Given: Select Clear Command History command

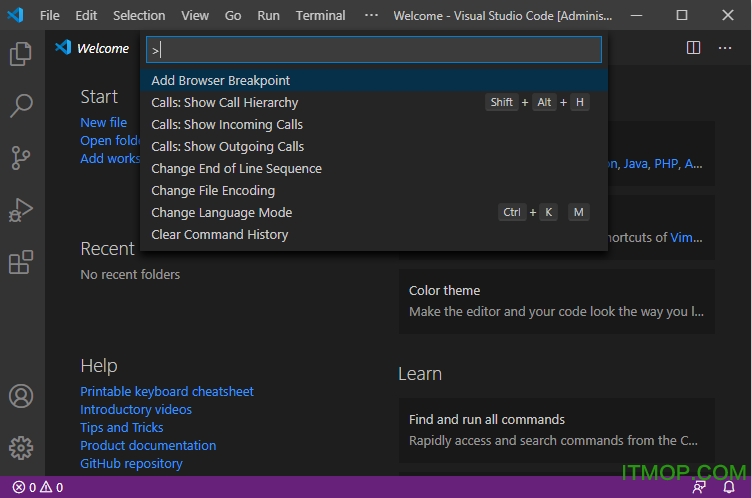Looking at the screenshot, I should 374,235.
